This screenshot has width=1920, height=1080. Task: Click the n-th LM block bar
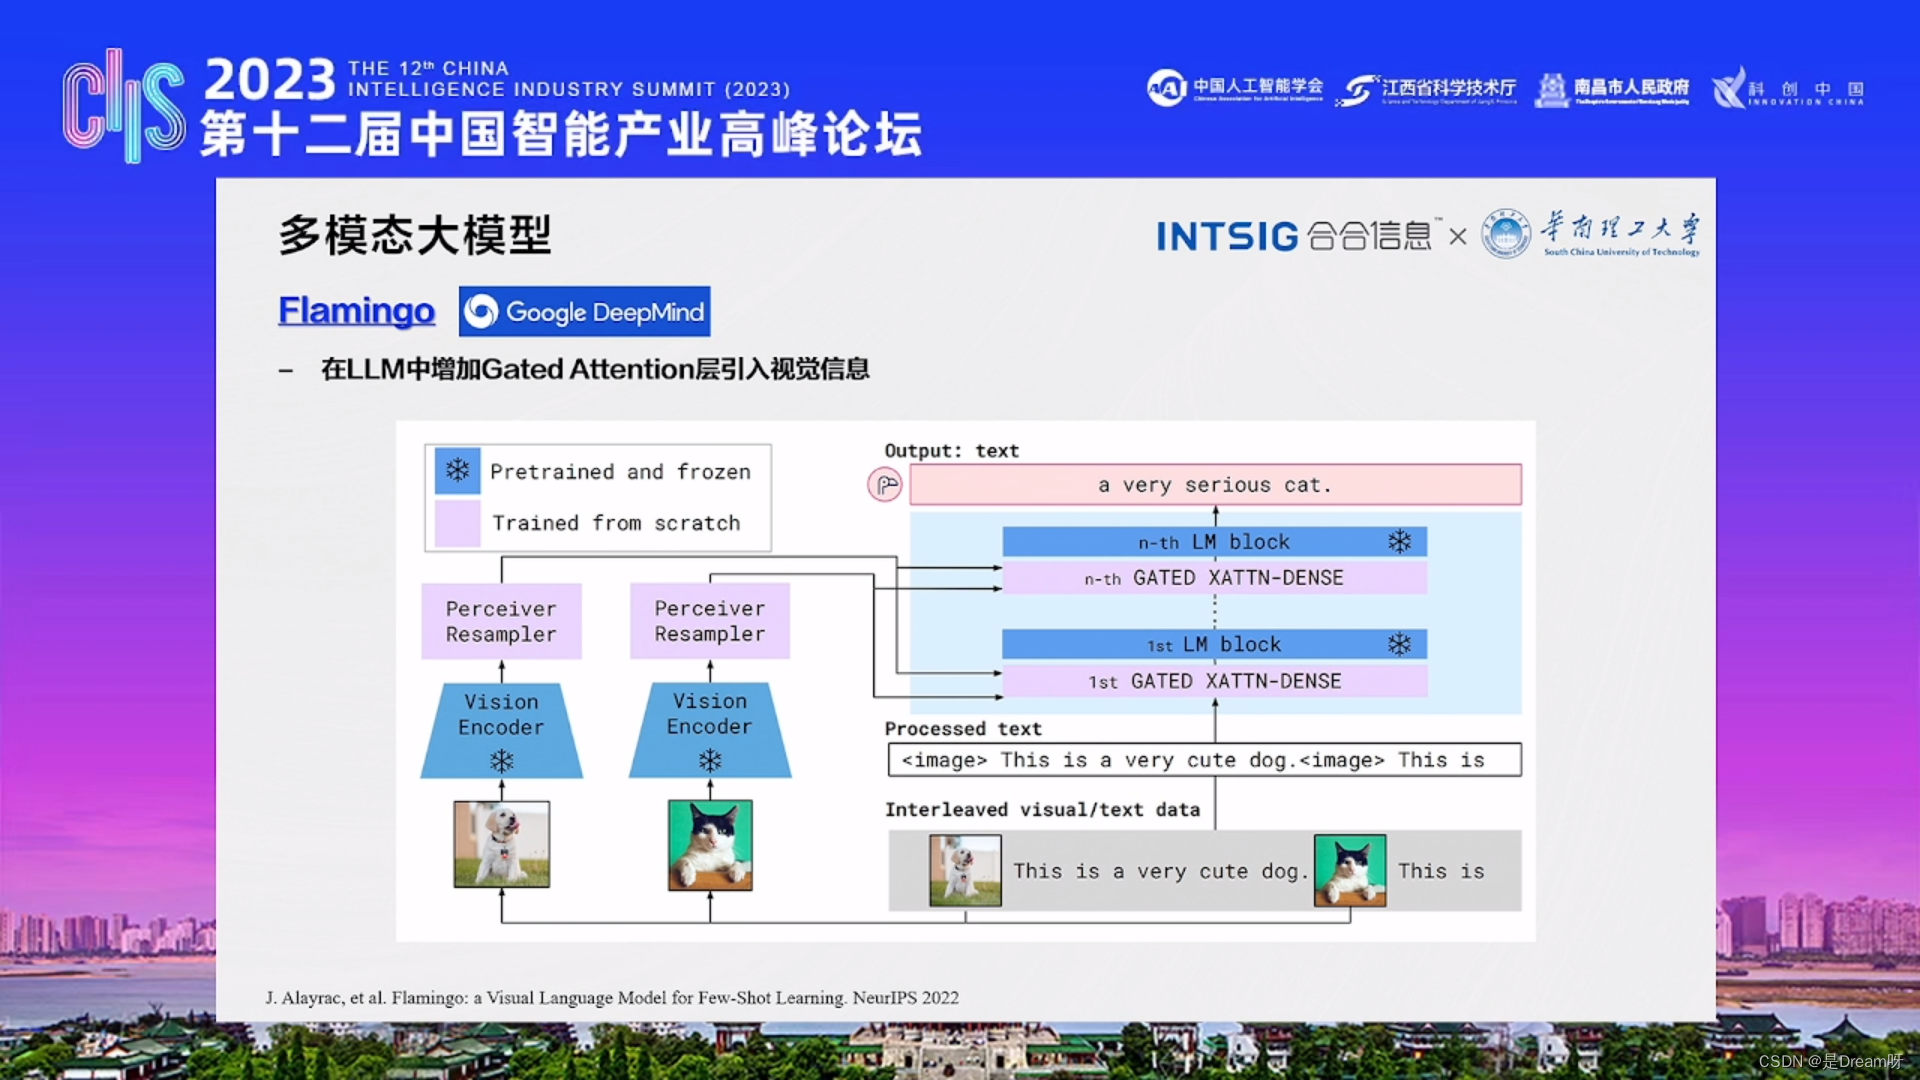tap(1215, 542)
